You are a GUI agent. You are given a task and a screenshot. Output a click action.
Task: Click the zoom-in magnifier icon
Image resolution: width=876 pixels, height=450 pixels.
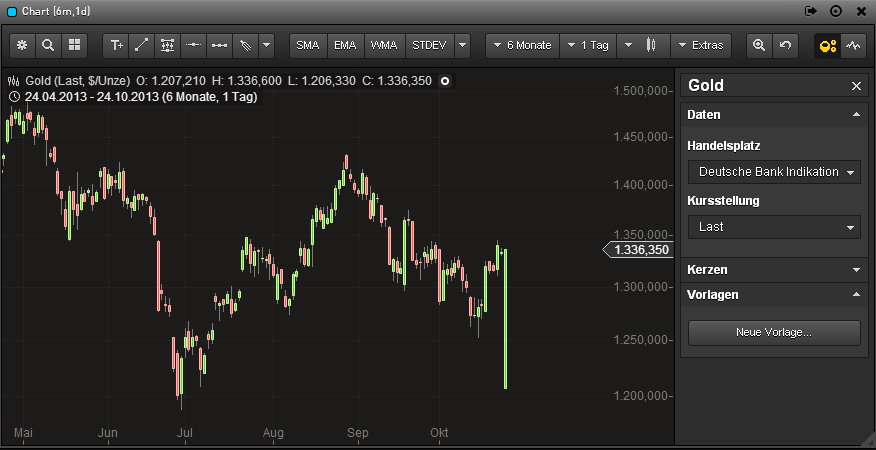point(759,45)
